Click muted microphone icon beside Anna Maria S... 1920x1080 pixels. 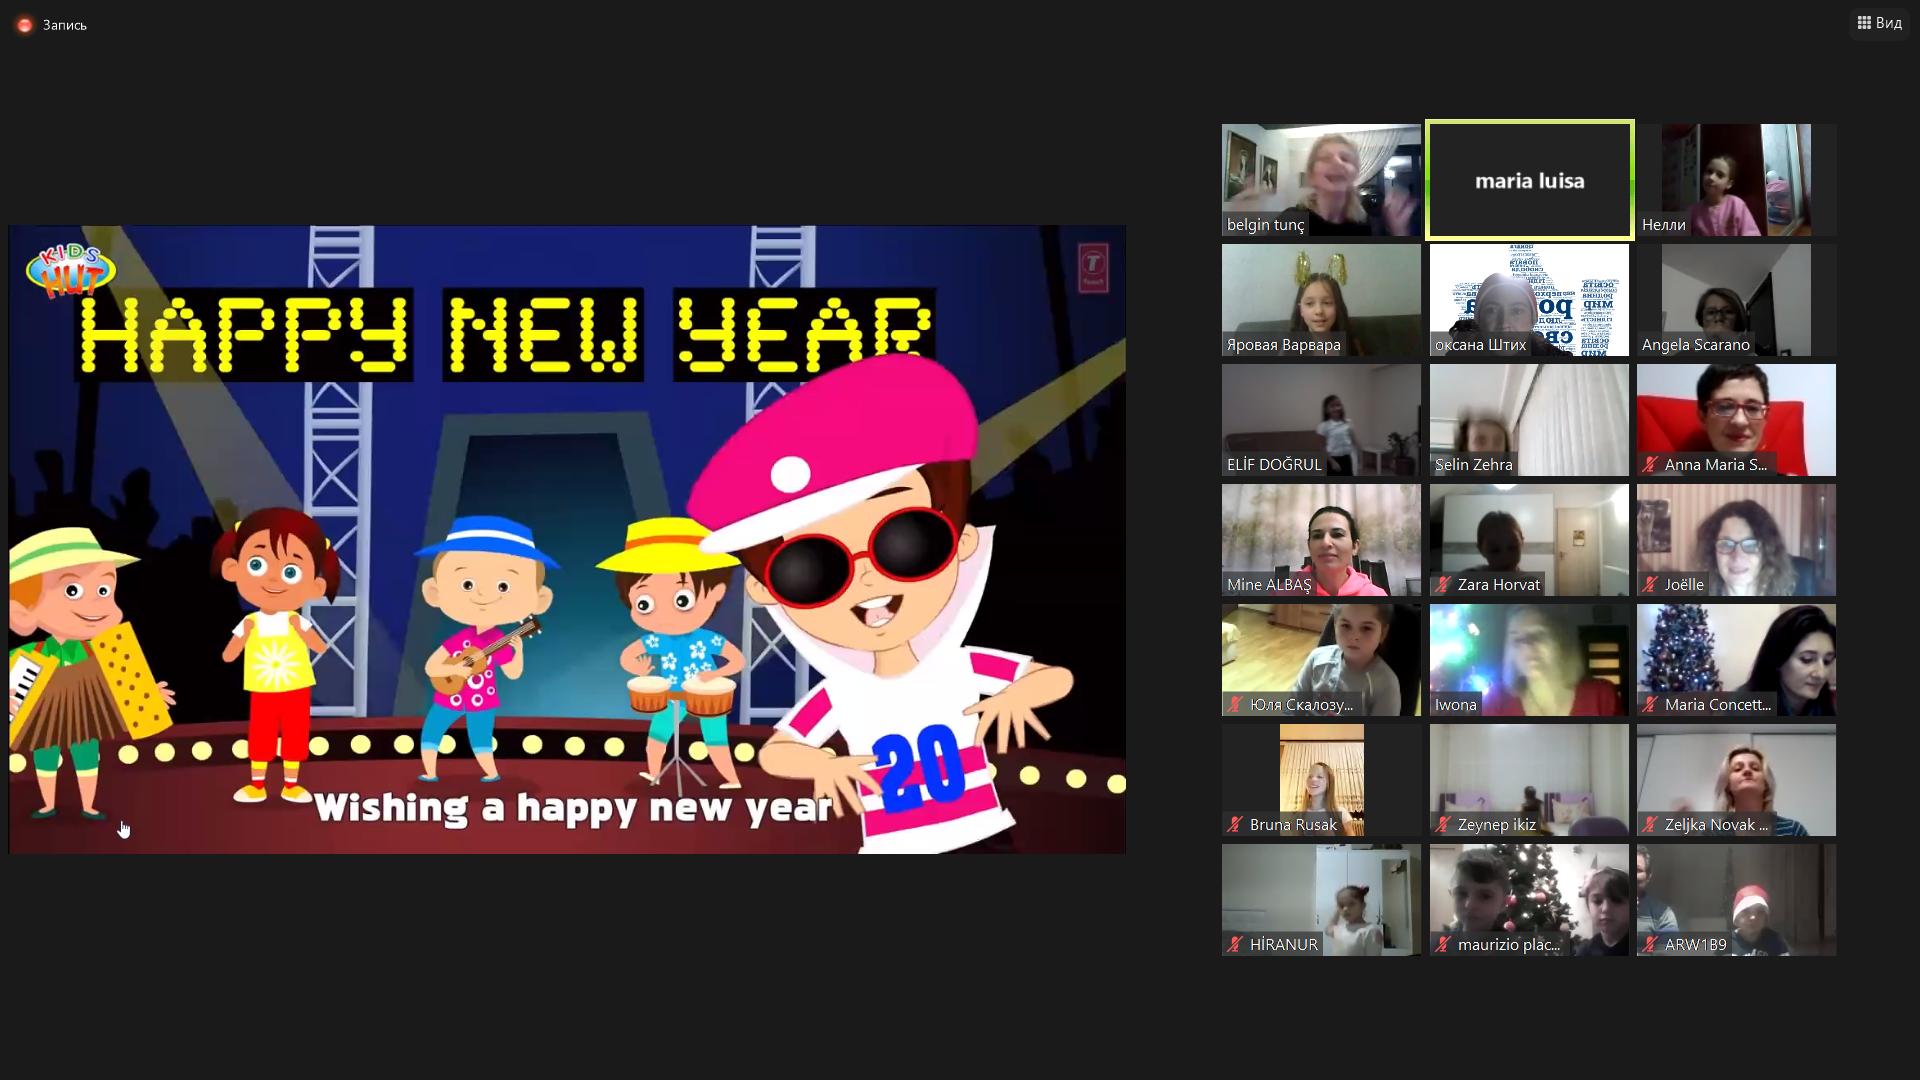tap(1650, 465)
